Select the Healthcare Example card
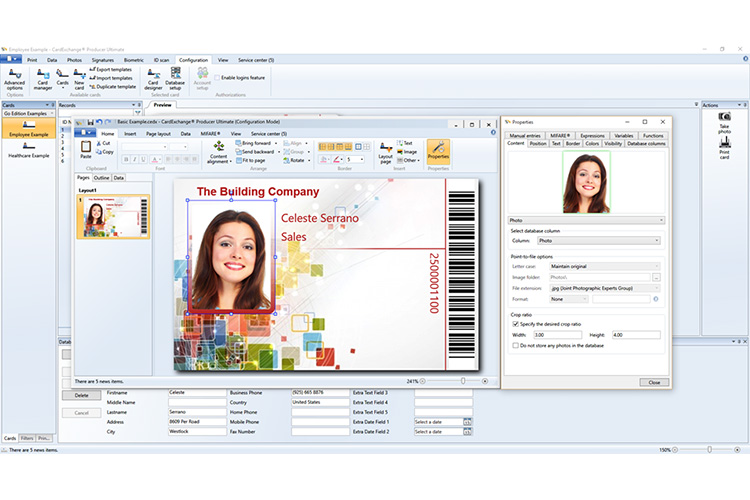This screenshot has height=500, width=750. (29, 150)
